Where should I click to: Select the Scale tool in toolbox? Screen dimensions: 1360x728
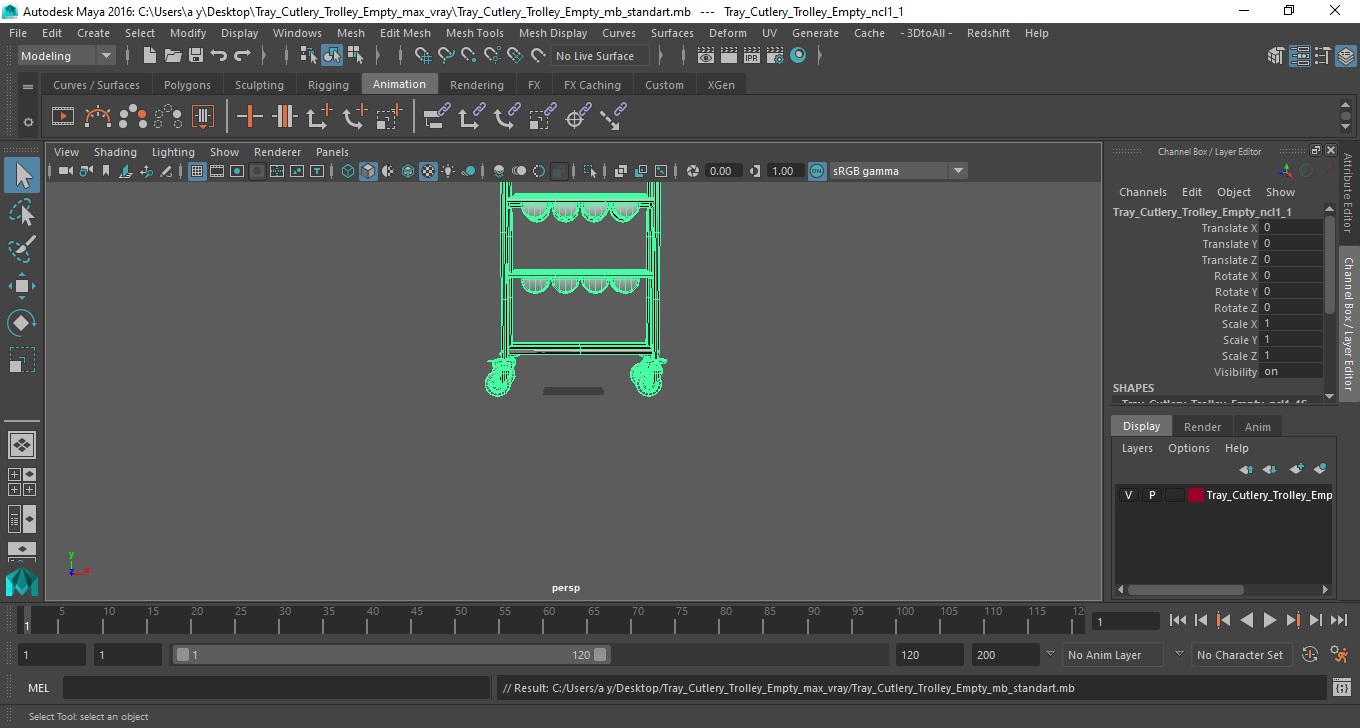pyautogui.click(x=22, y=359)
